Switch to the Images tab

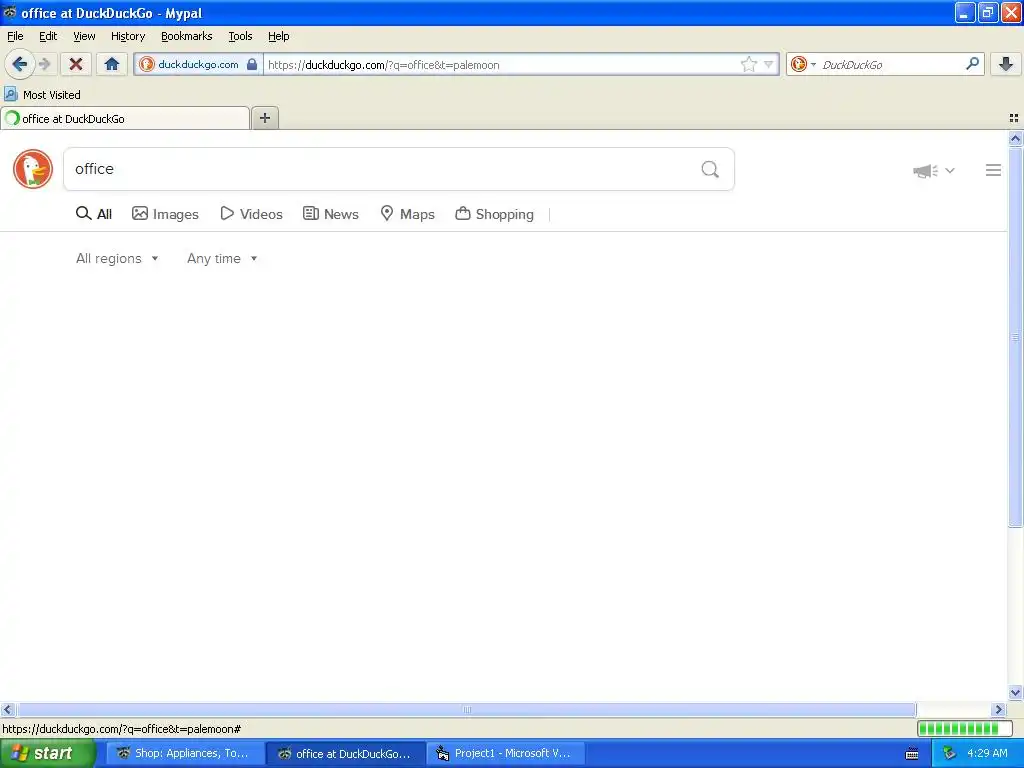click(x=165, y=214)
